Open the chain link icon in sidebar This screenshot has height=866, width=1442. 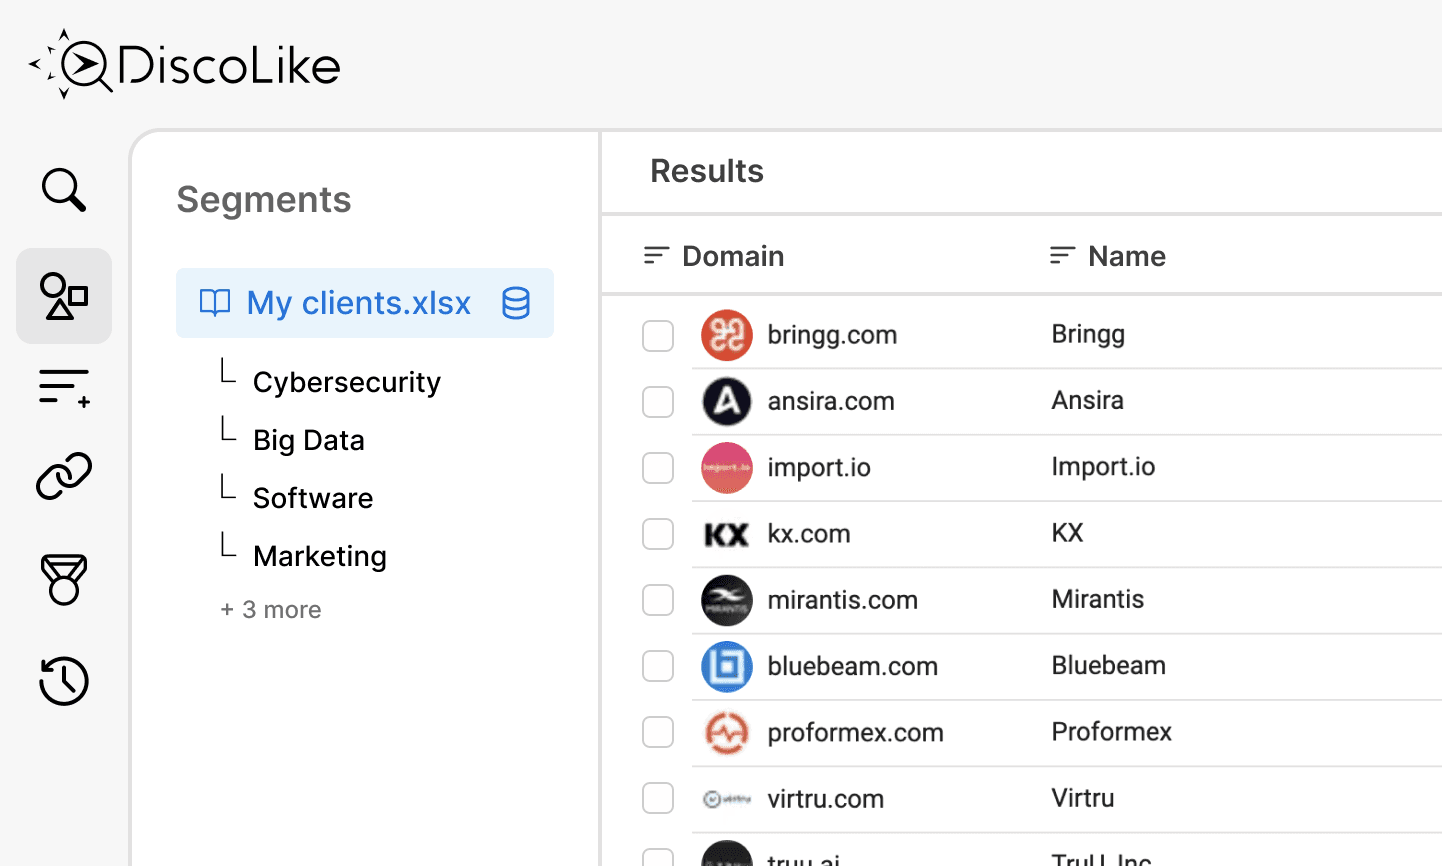pos(64,476)
